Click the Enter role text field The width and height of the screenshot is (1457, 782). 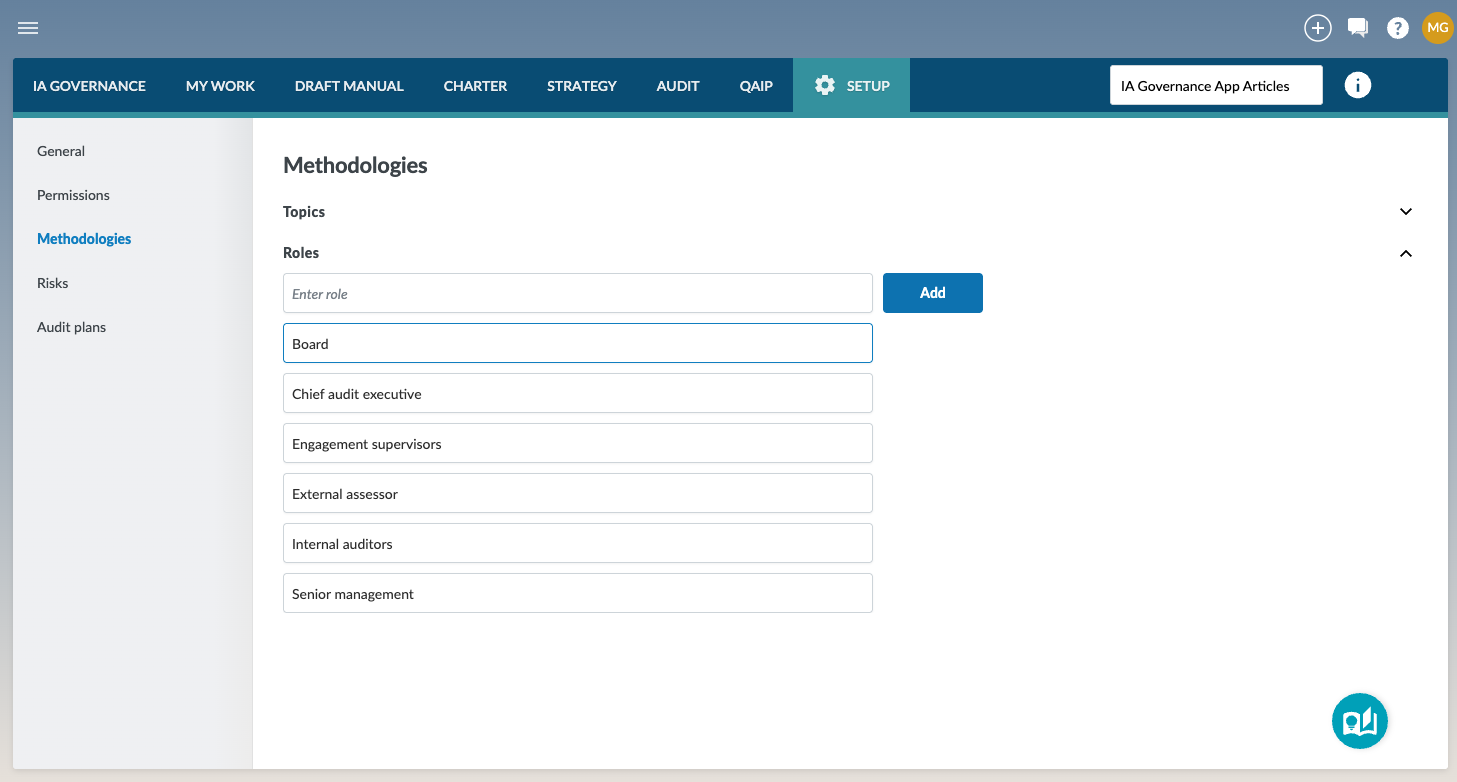577,294
